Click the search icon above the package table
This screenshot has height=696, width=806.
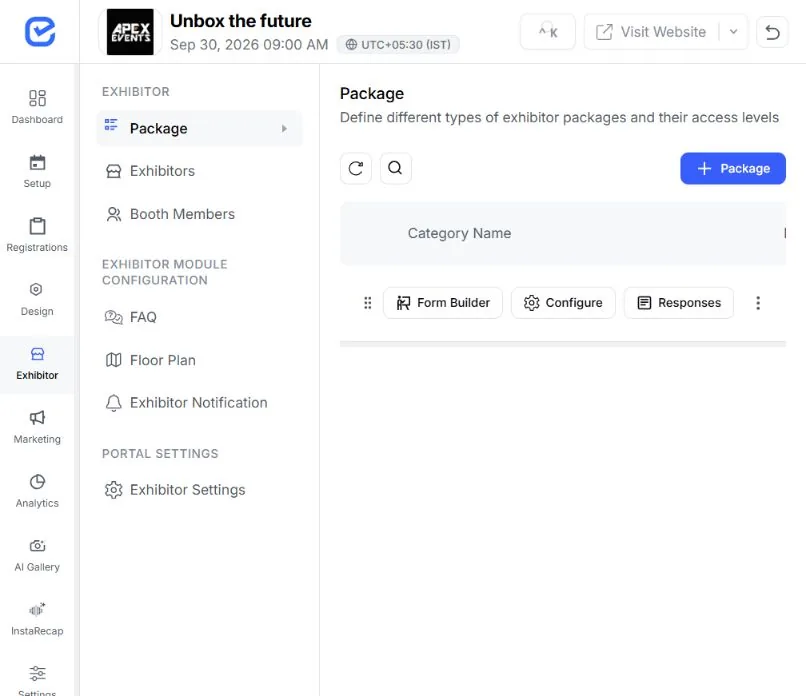[x=395, y=168]
